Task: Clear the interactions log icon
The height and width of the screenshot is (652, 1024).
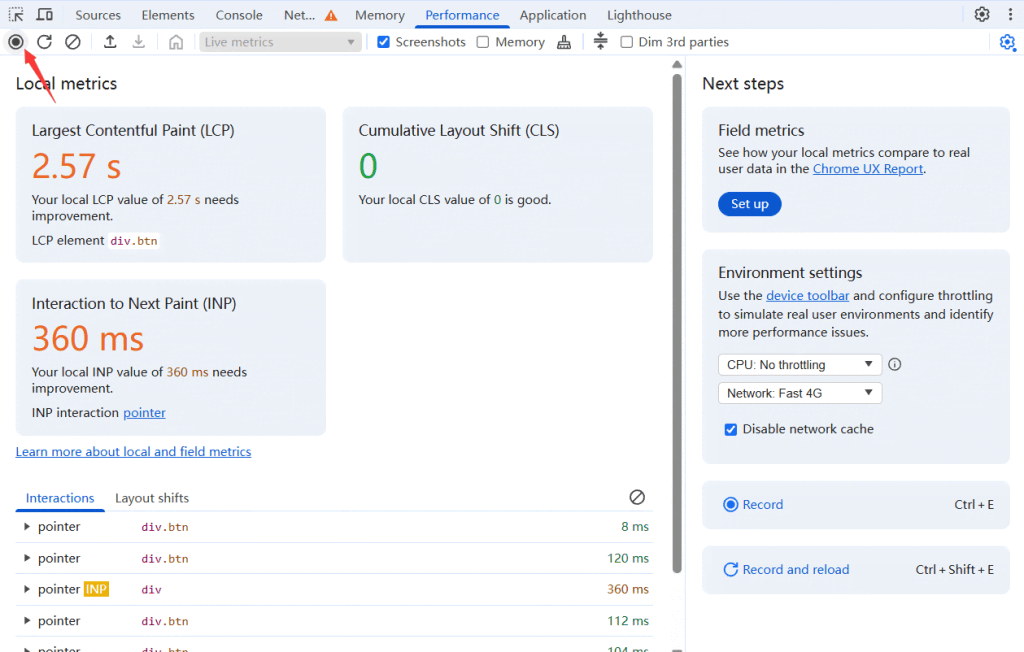Action: pos(637,497)
